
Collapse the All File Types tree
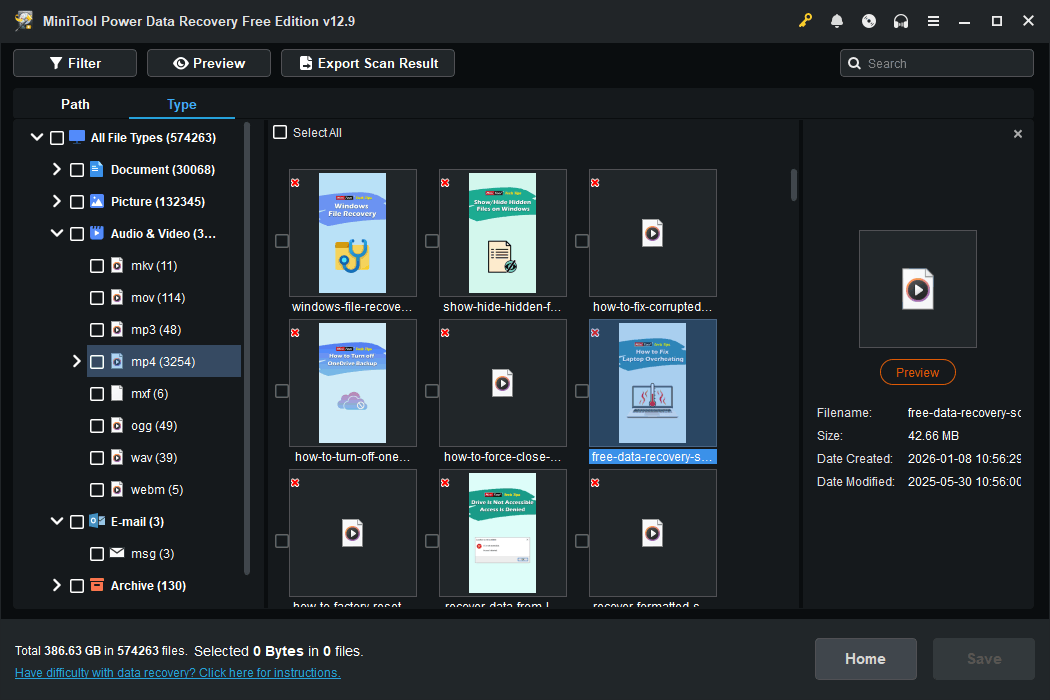[37, 137]
